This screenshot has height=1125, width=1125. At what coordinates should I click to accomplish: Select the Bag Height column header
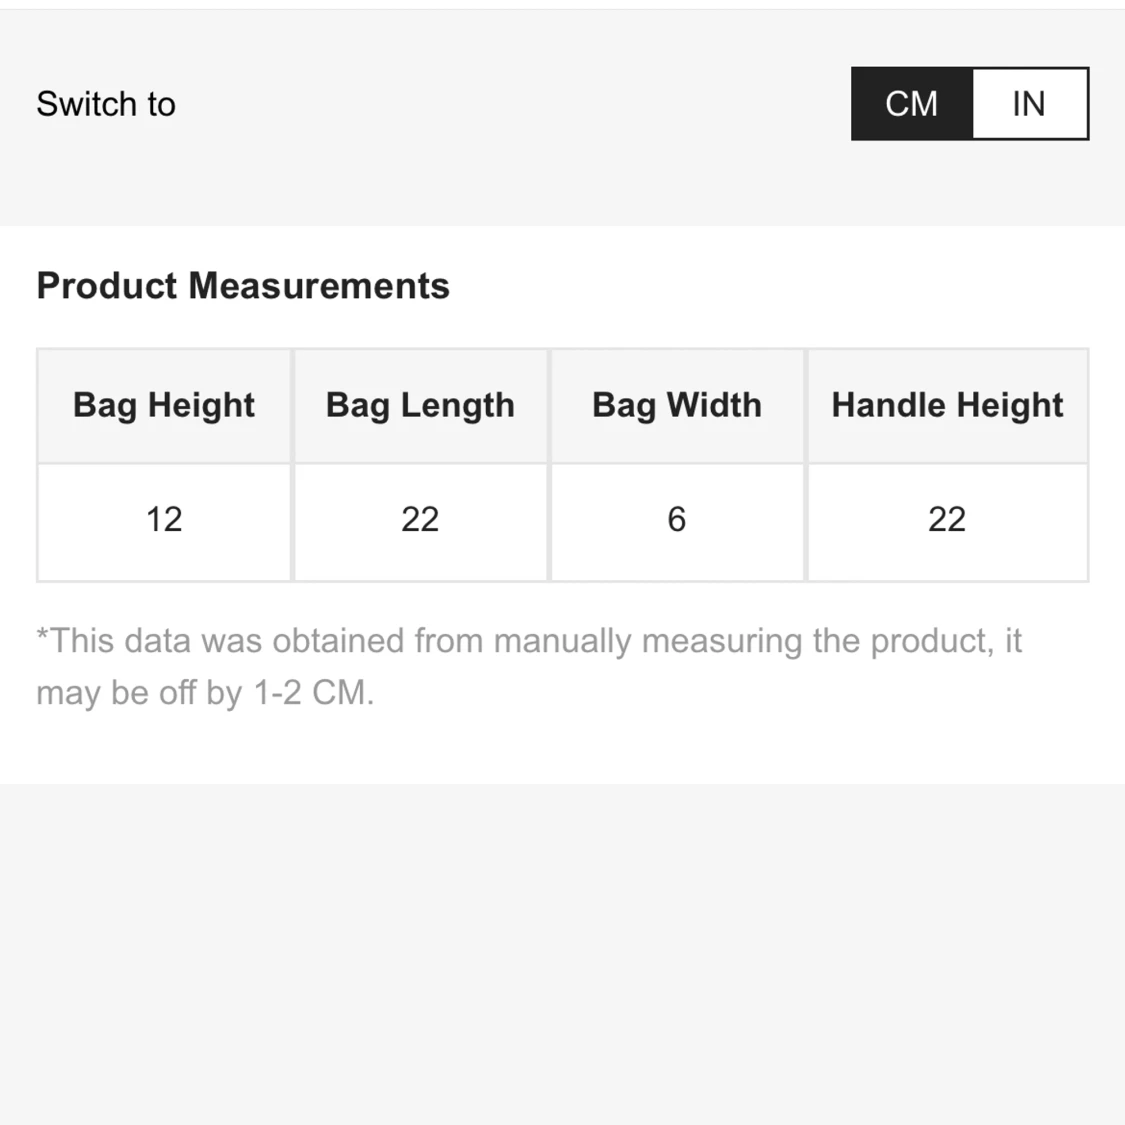(x=164, y=405)
